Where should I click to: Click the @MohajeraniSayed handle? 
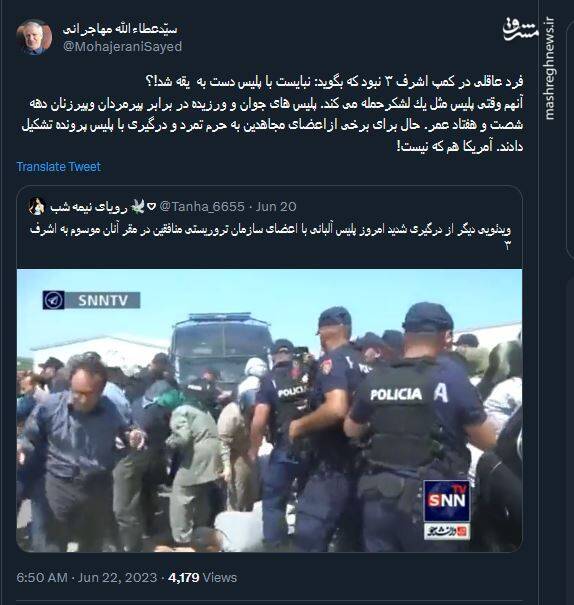(122, 47)
